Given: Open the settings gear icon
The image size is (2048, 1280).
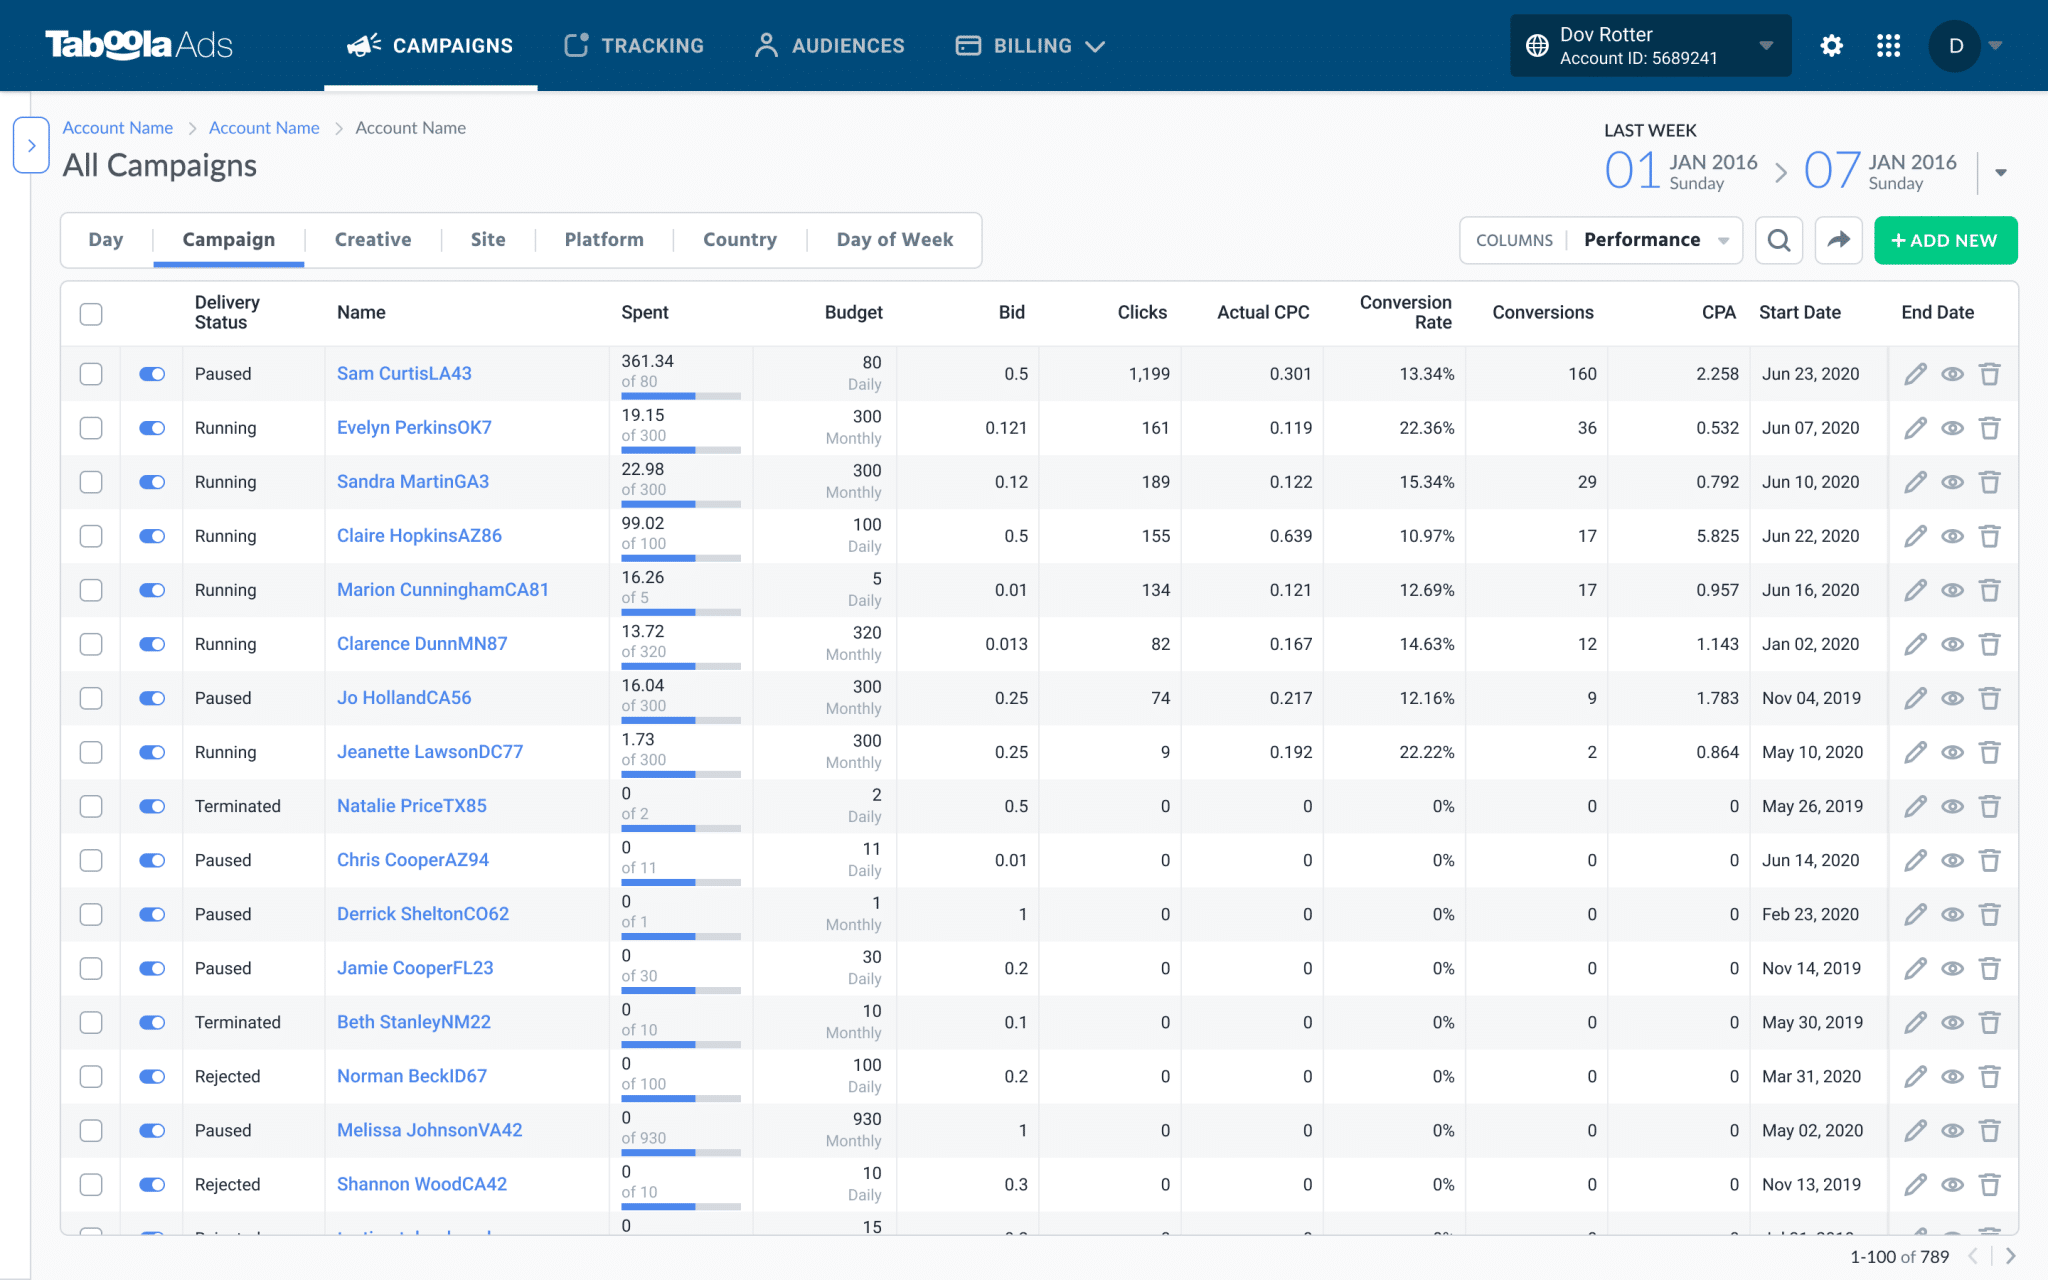Looking at the screenshot, I should (x=1831, y=45).
